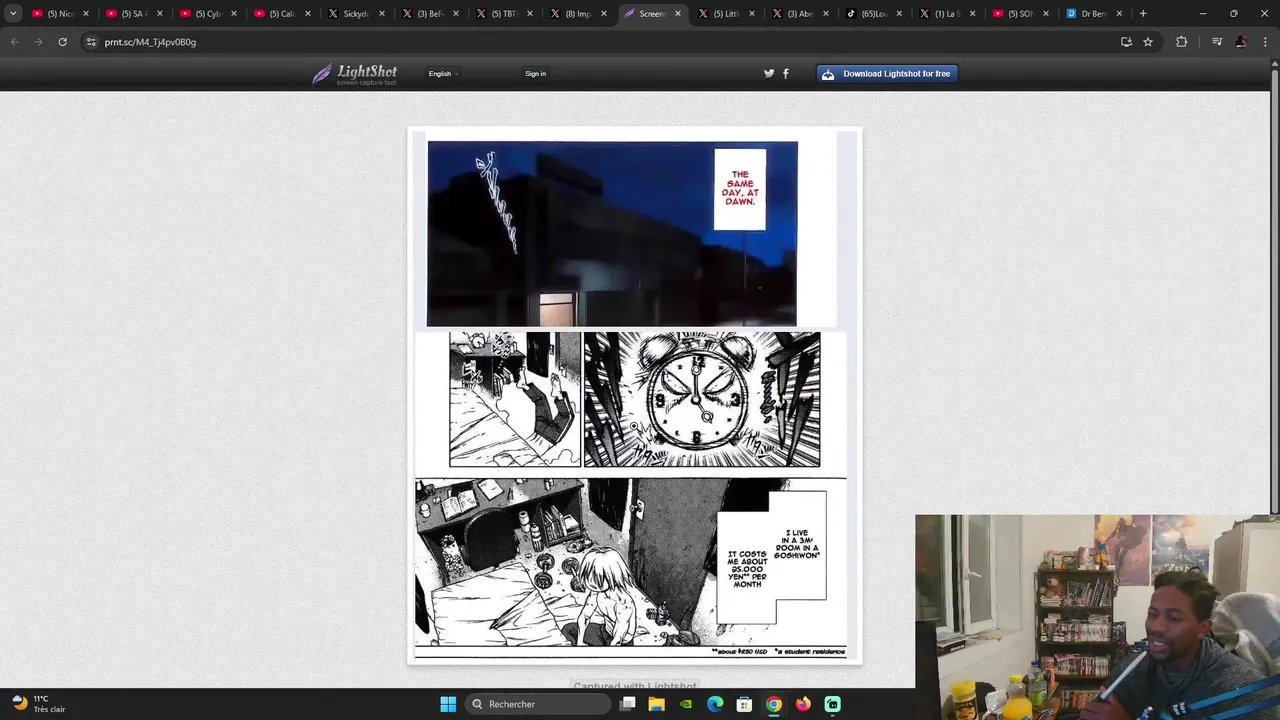Close the Dr Ben tab
The width and height of the screenshot is (1280, 720).
coord(1119,14)
